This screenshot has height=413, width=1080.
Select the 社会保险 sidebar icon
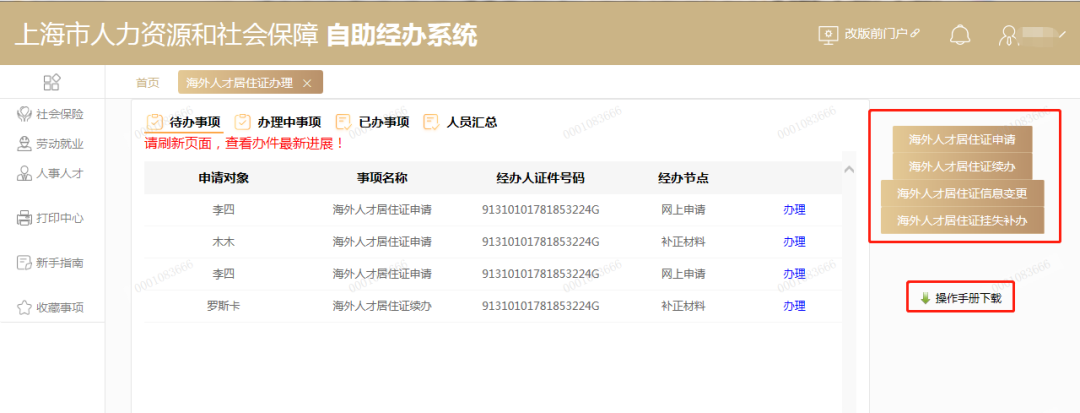tap(25, 114)
